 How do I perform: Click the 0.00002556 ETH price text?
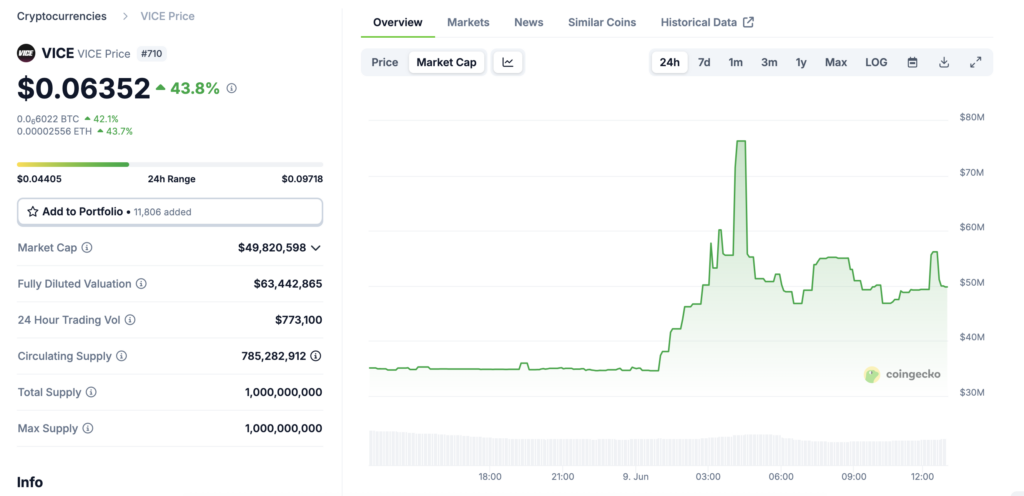[x=55, y=131]
